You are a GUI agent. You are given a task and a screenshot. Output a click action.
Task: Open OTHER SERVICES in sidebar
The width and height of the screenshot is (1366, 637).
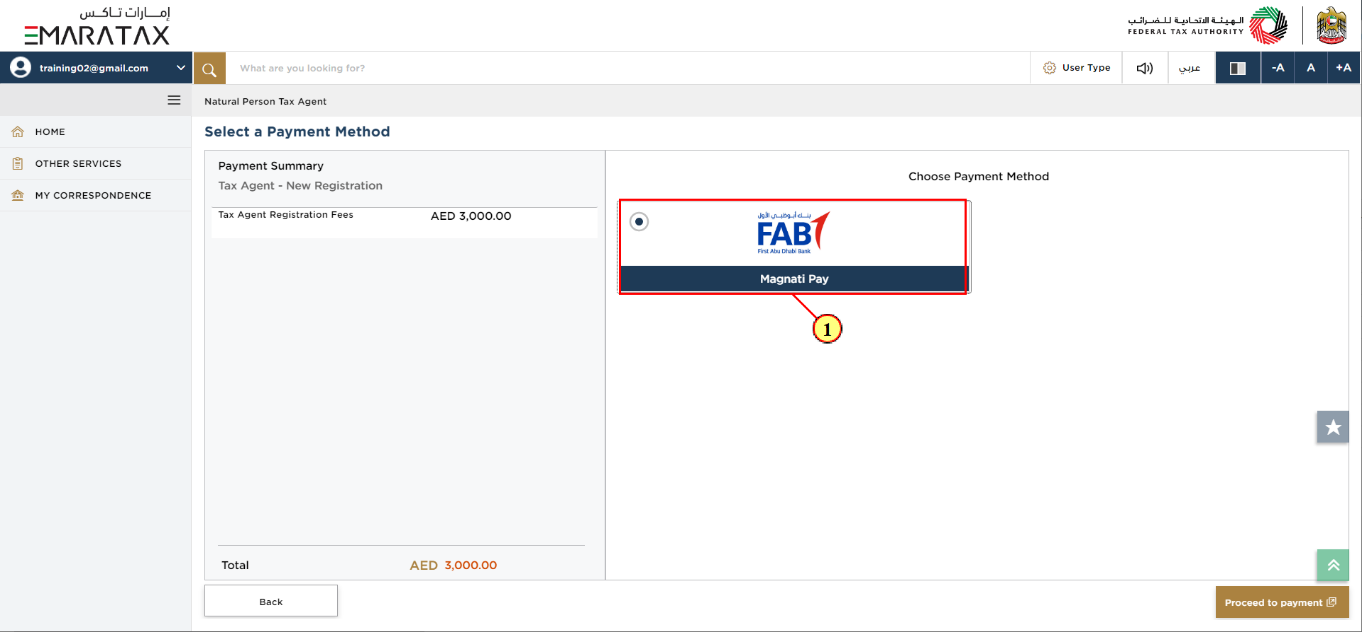96,164
